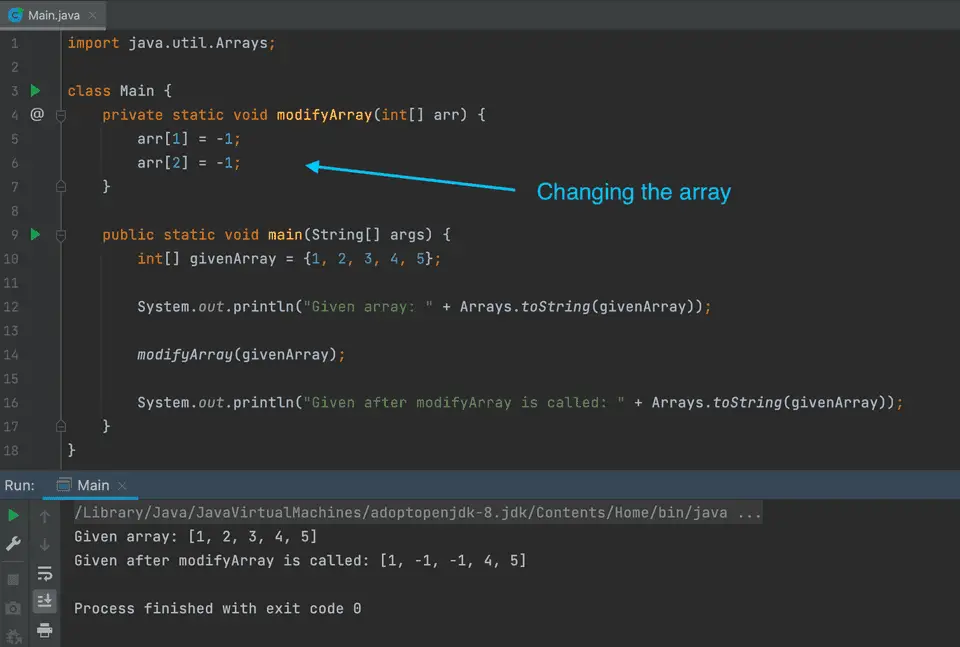Toggle scroll to end of console output

click(x=45, y=601)
